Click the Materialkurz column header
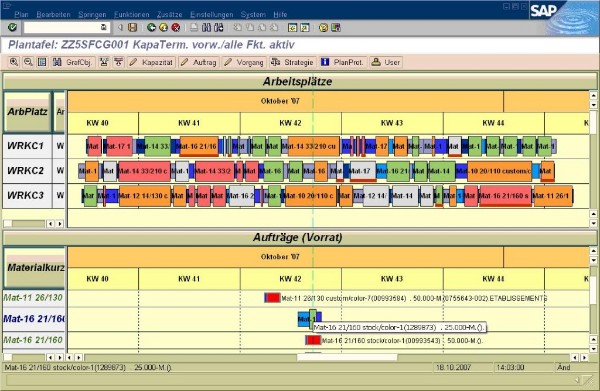Screen dimensions: 600x391 point(34,267)
